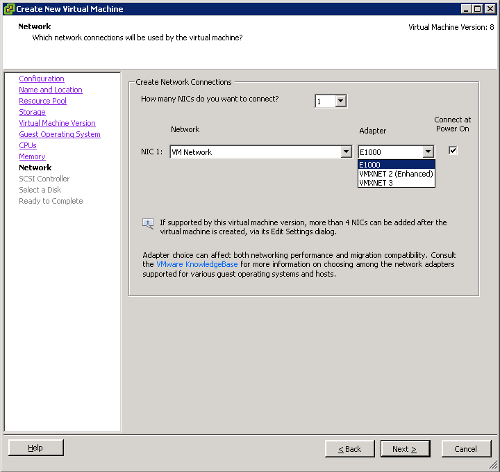Toggle Connect at Power On checkbox for NIC 1
Screen dimensions: 500x472
(453, 151)
